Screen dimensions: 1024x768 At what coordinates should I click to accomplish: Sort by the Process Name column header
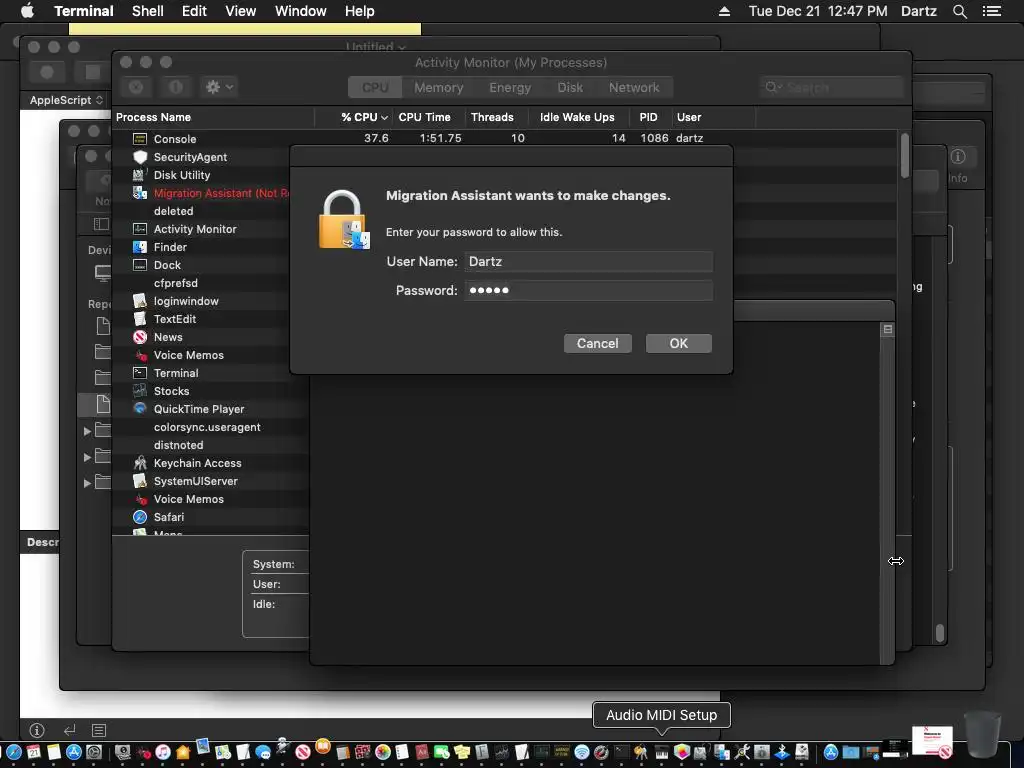(x=213, y=118)
